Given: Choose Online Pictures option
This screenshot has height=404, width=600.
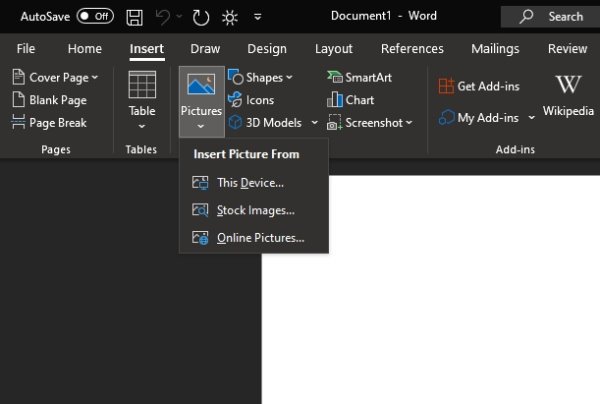Looking at the screenshot, I should click(x=260, y=238).
